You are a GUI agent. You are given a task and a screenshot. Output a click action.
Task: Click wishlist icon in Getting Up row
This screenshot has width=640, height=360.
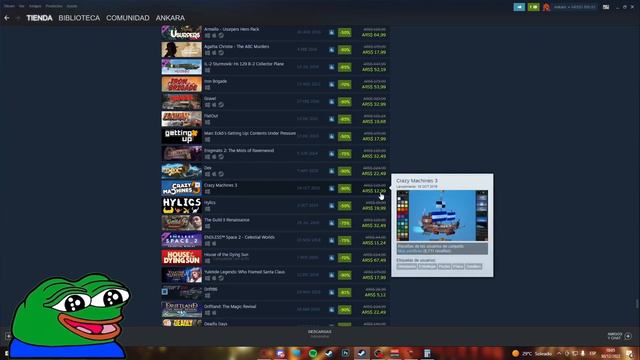point(331,136)
